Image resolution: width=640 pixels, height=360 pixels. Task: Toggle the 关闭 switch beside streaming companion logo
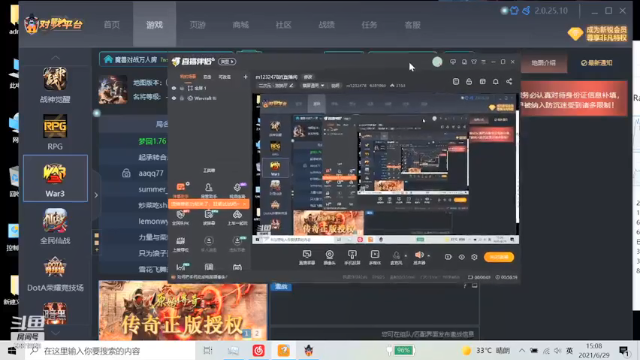[227, 62]
